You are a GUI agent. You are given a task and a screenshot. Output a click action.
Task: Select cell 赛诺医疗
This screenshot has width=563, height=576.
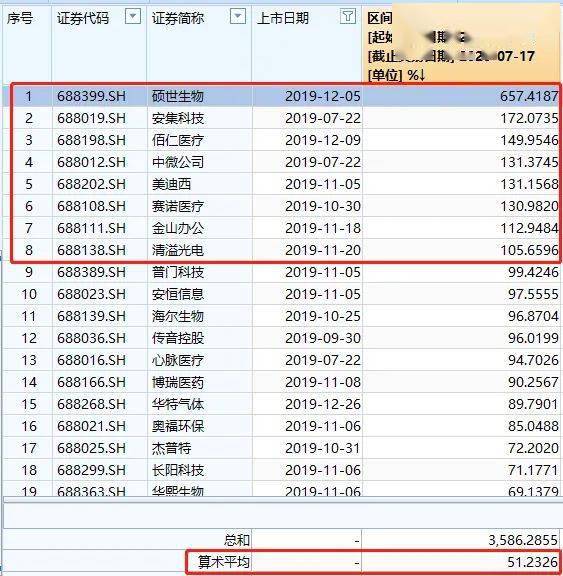(178, 206)
